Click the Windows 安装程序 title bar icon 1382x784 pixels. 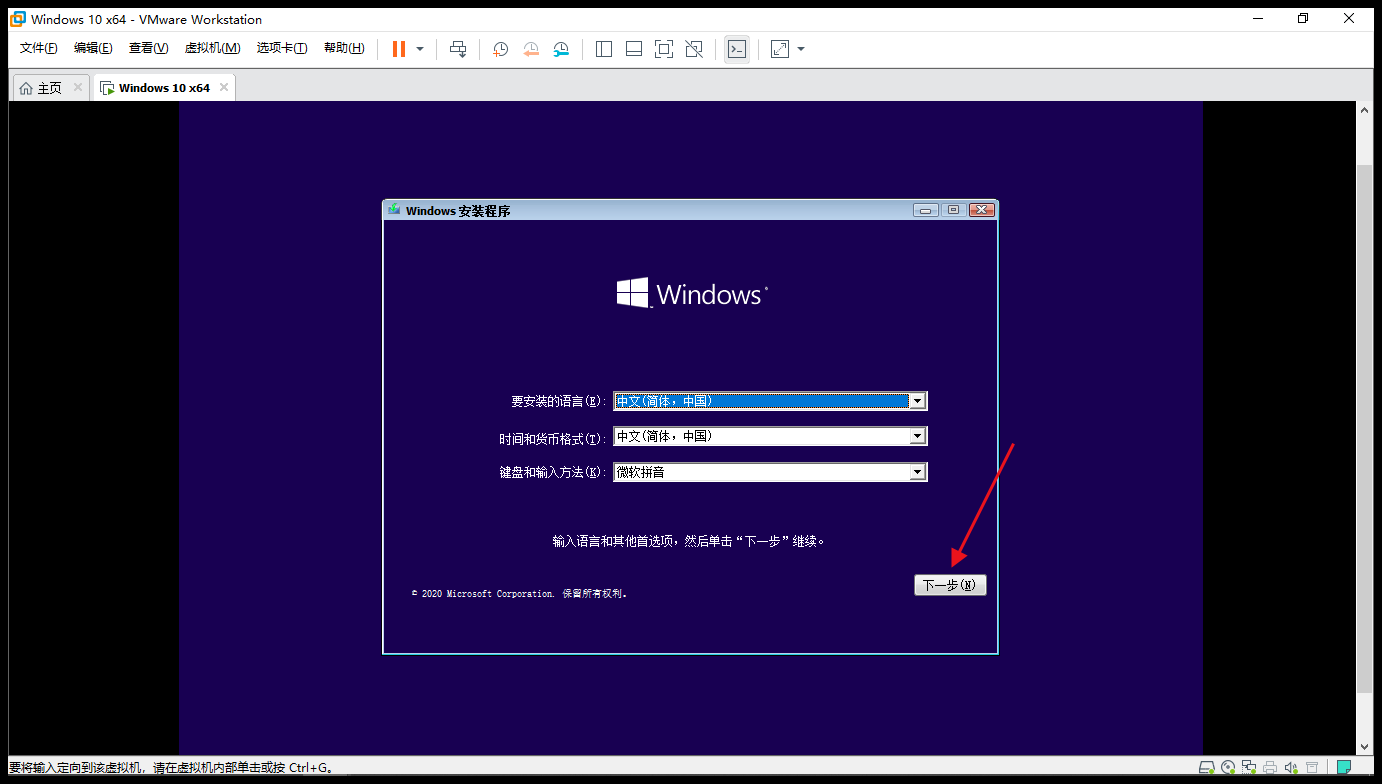coord(395,210)
